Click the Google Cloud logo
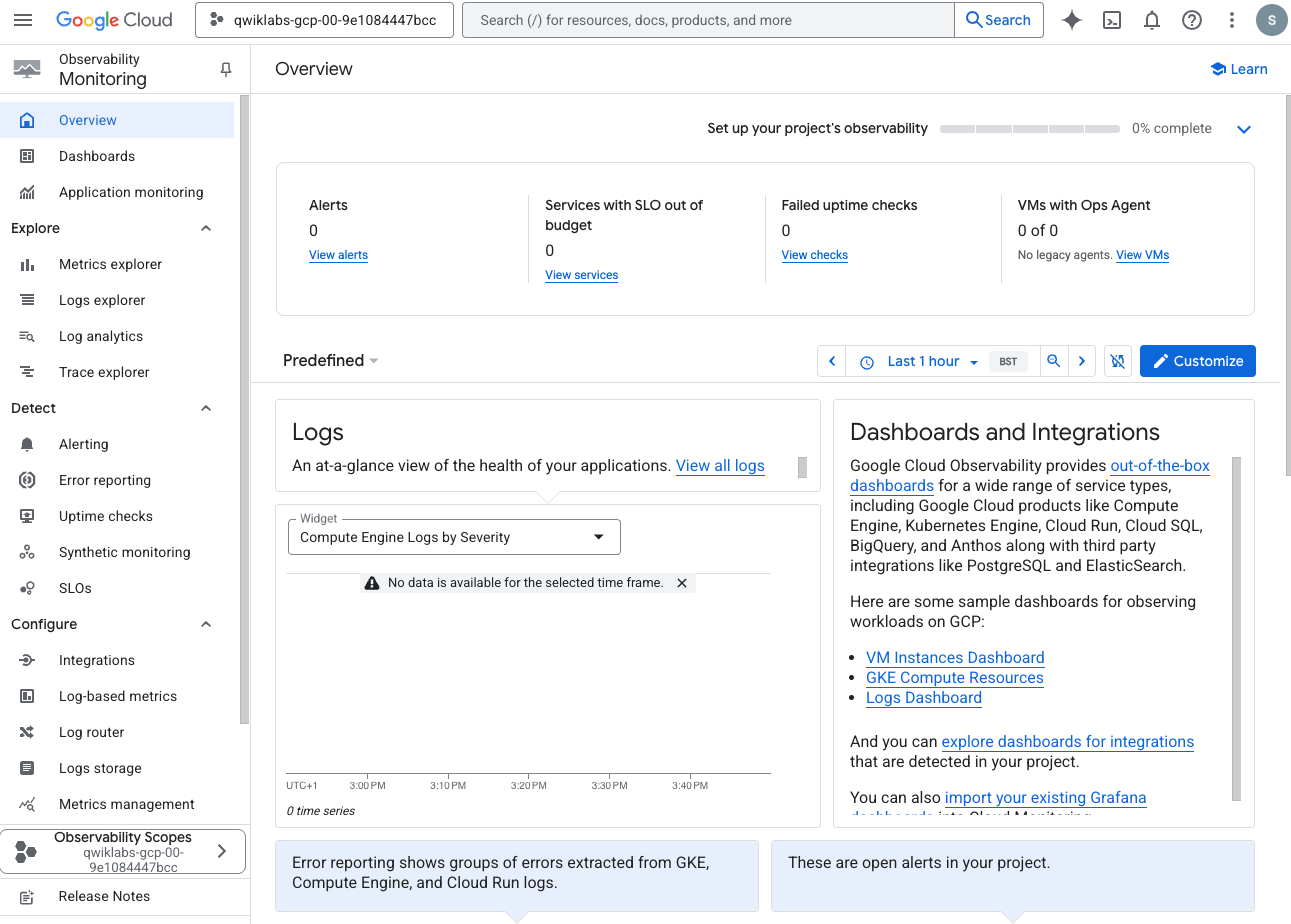Screen dimensions: 1291x924 [114, 20]
